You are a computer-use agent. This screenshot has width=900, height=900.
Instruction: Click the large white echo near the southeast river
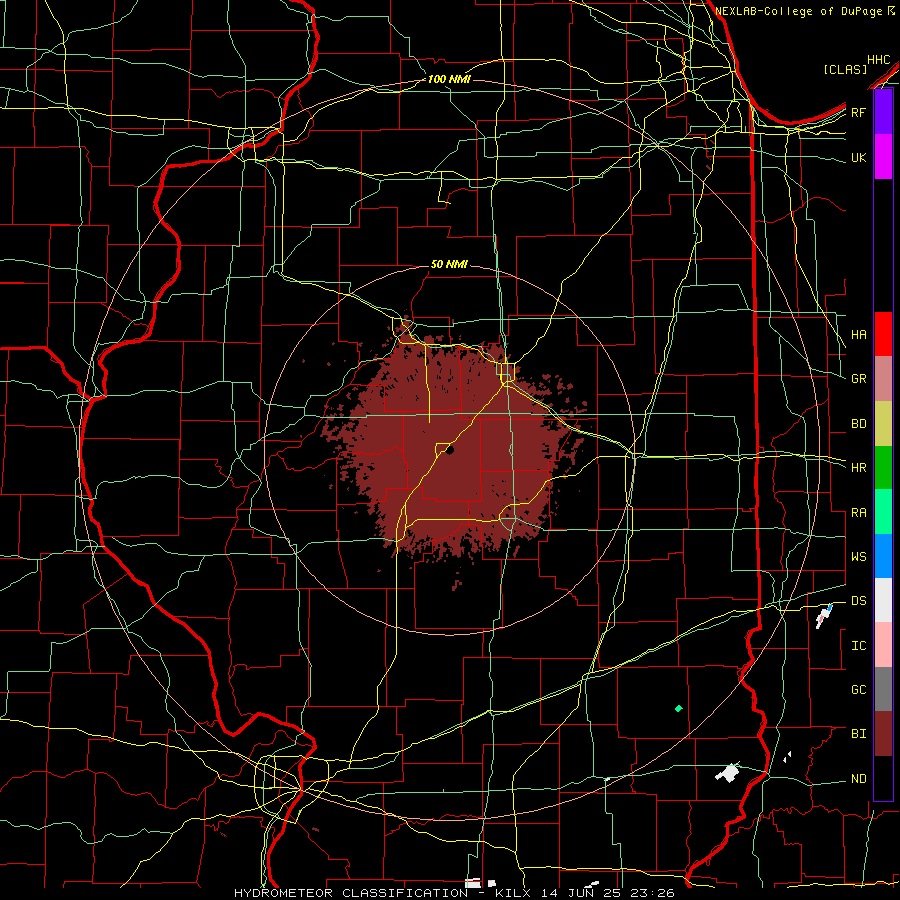(x=728, y=773)
